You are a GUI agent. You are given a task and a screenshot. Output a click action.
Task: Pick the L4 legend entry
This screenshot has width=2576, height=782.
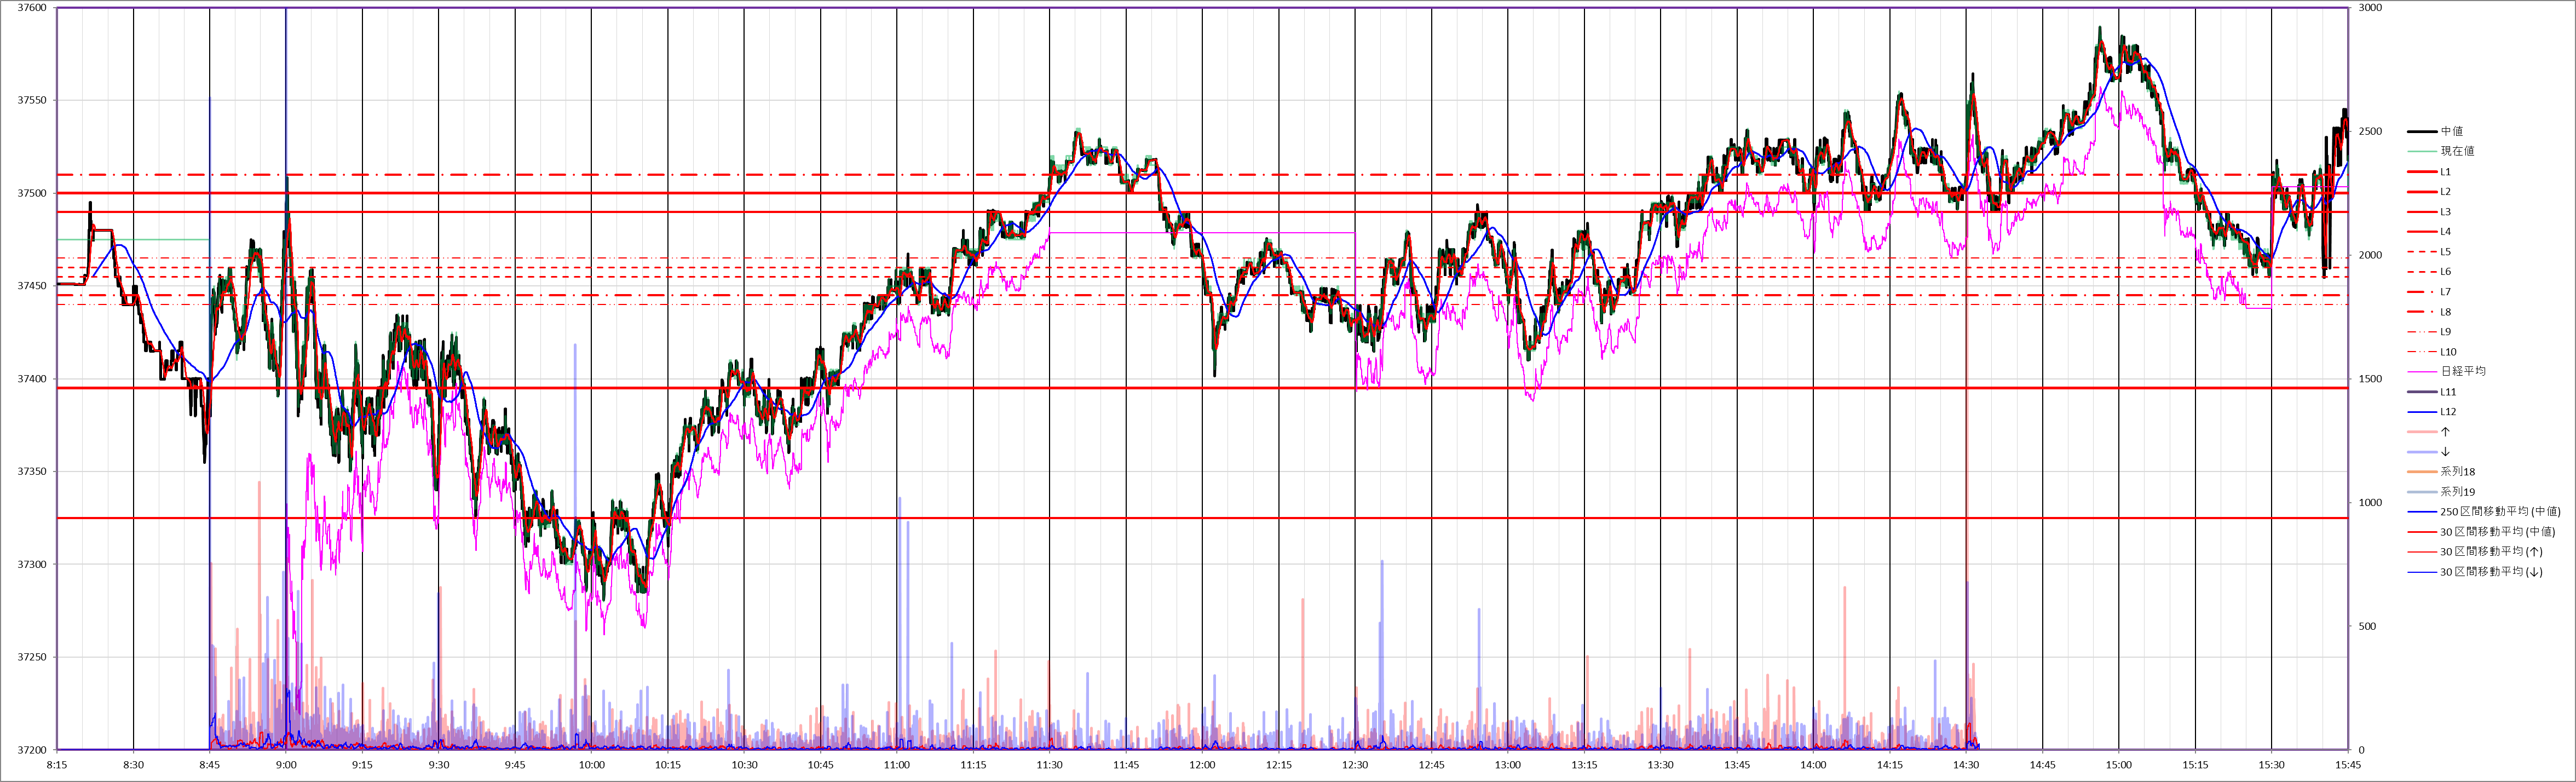[x=2429, y=232]
